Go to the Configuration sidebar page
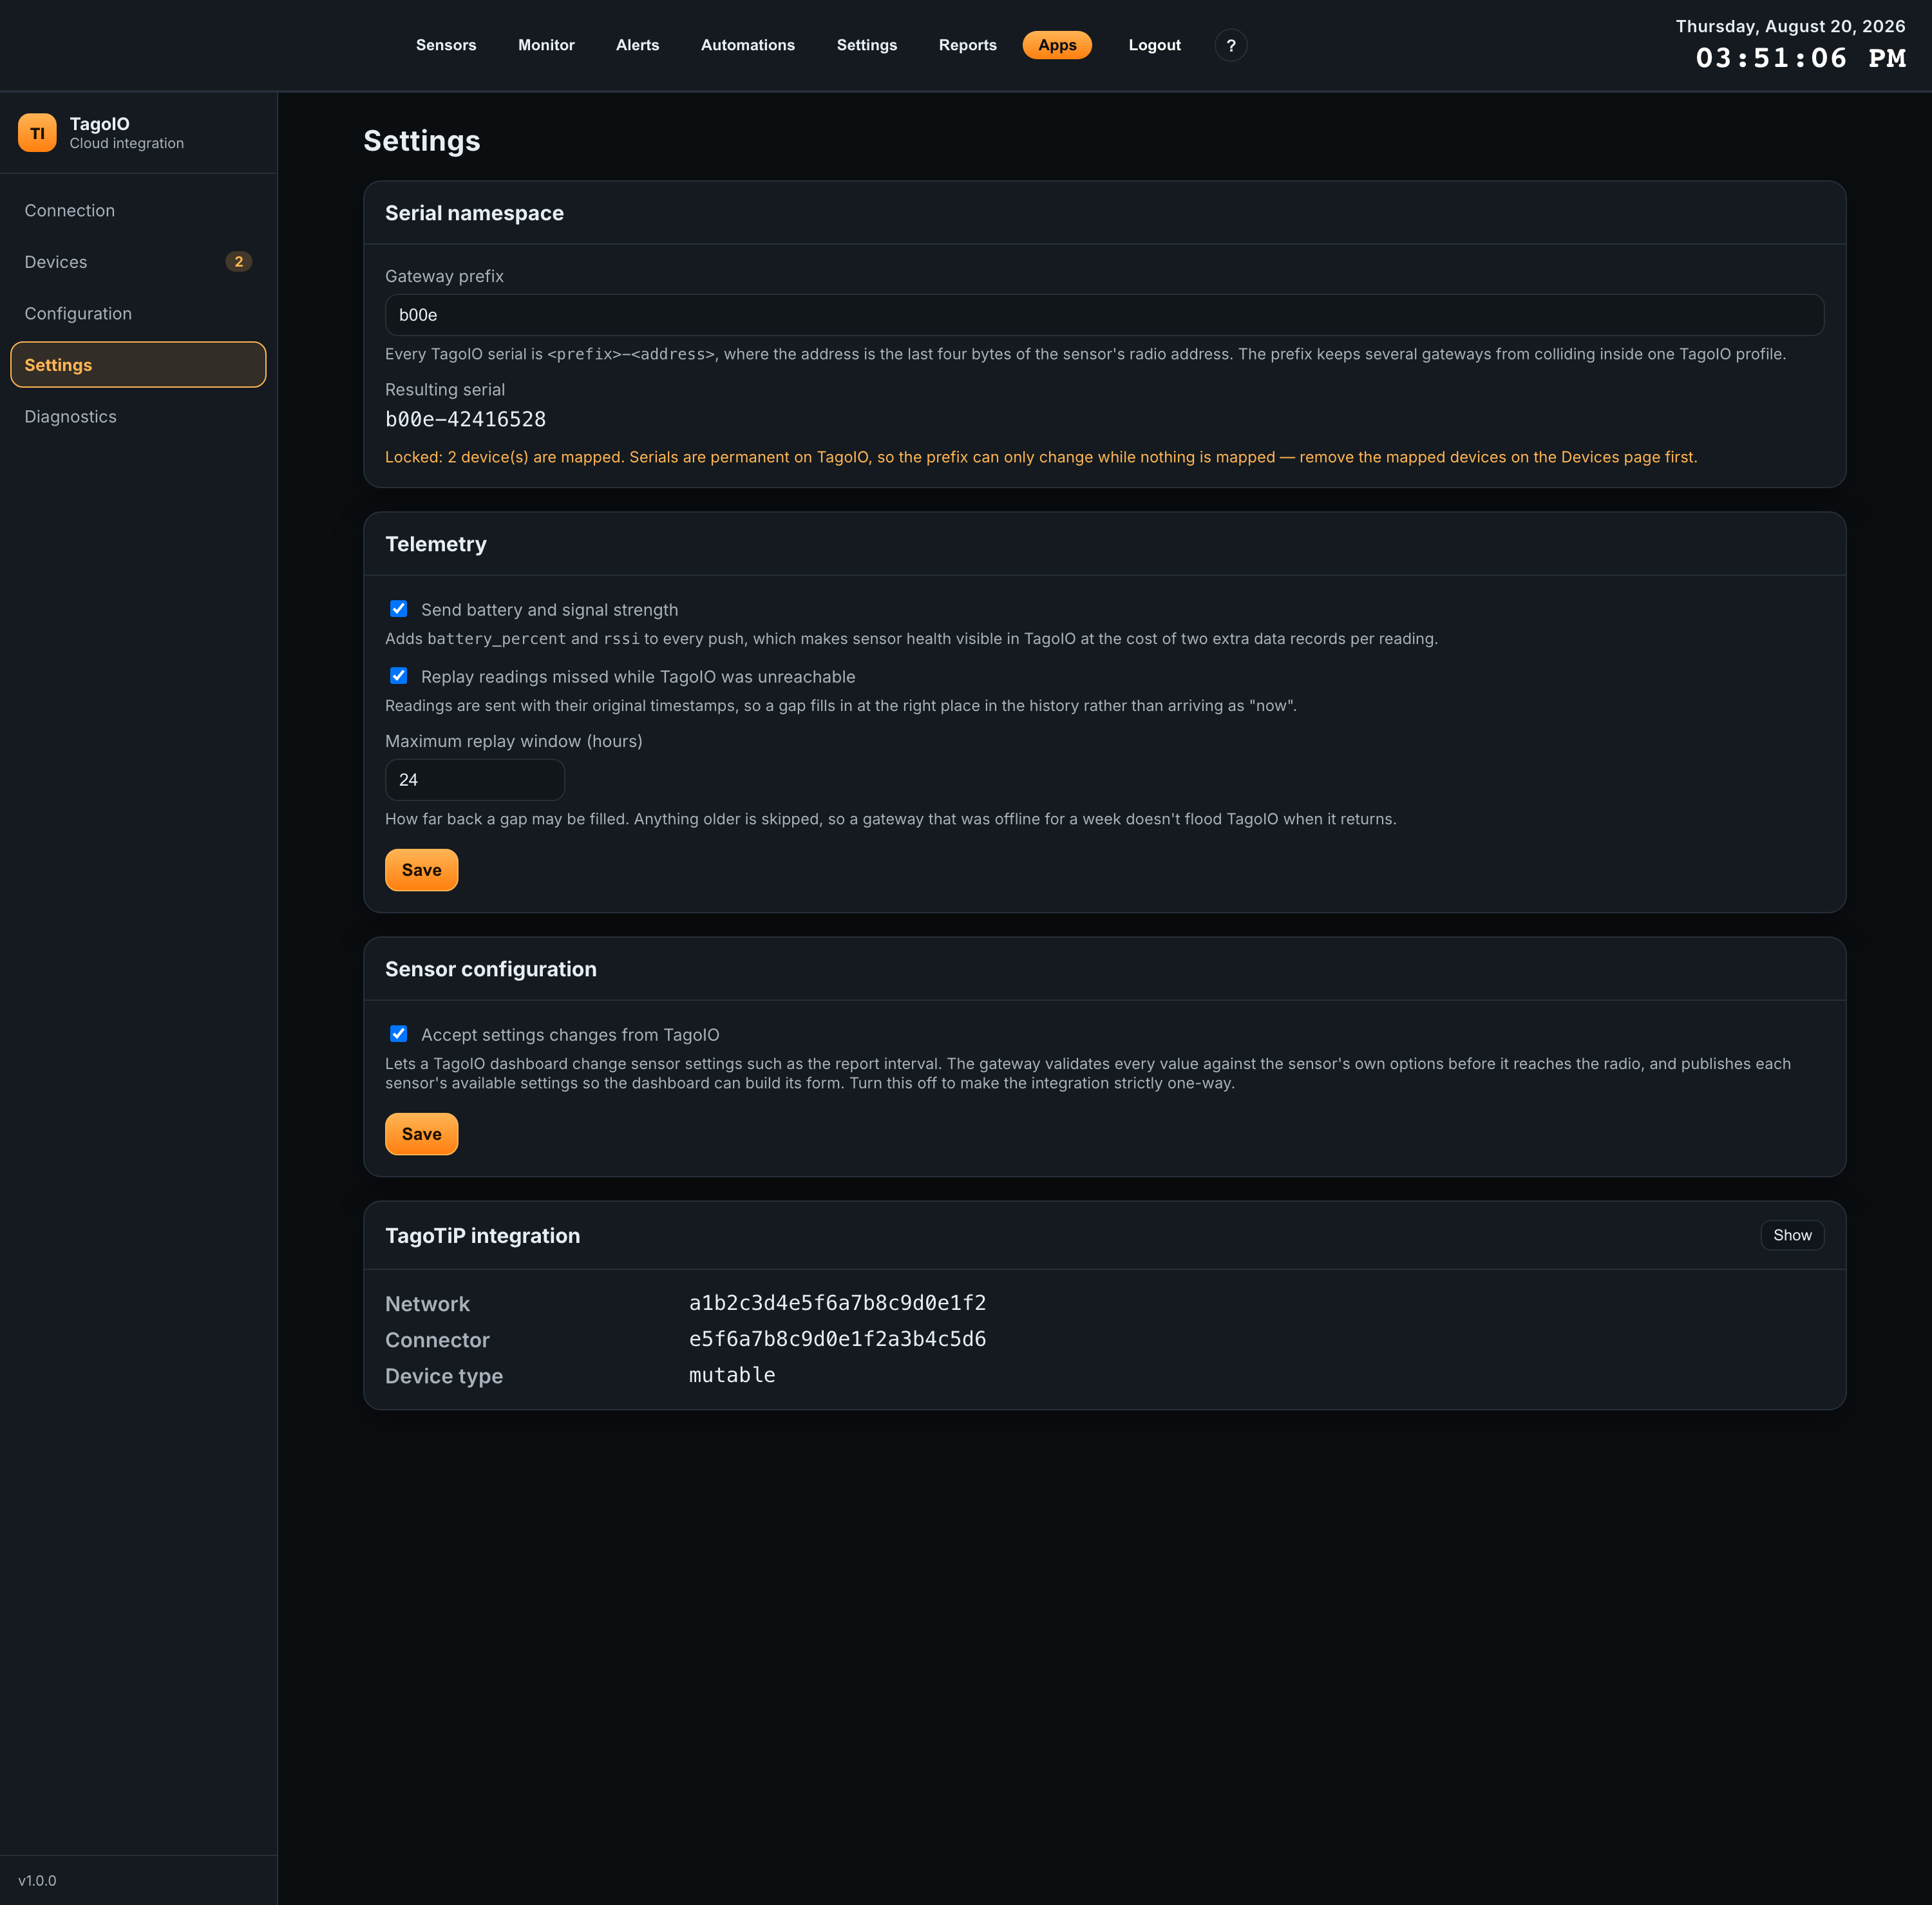Image resolution: width=1932 pixels, height=1905 pixels. 138,313
